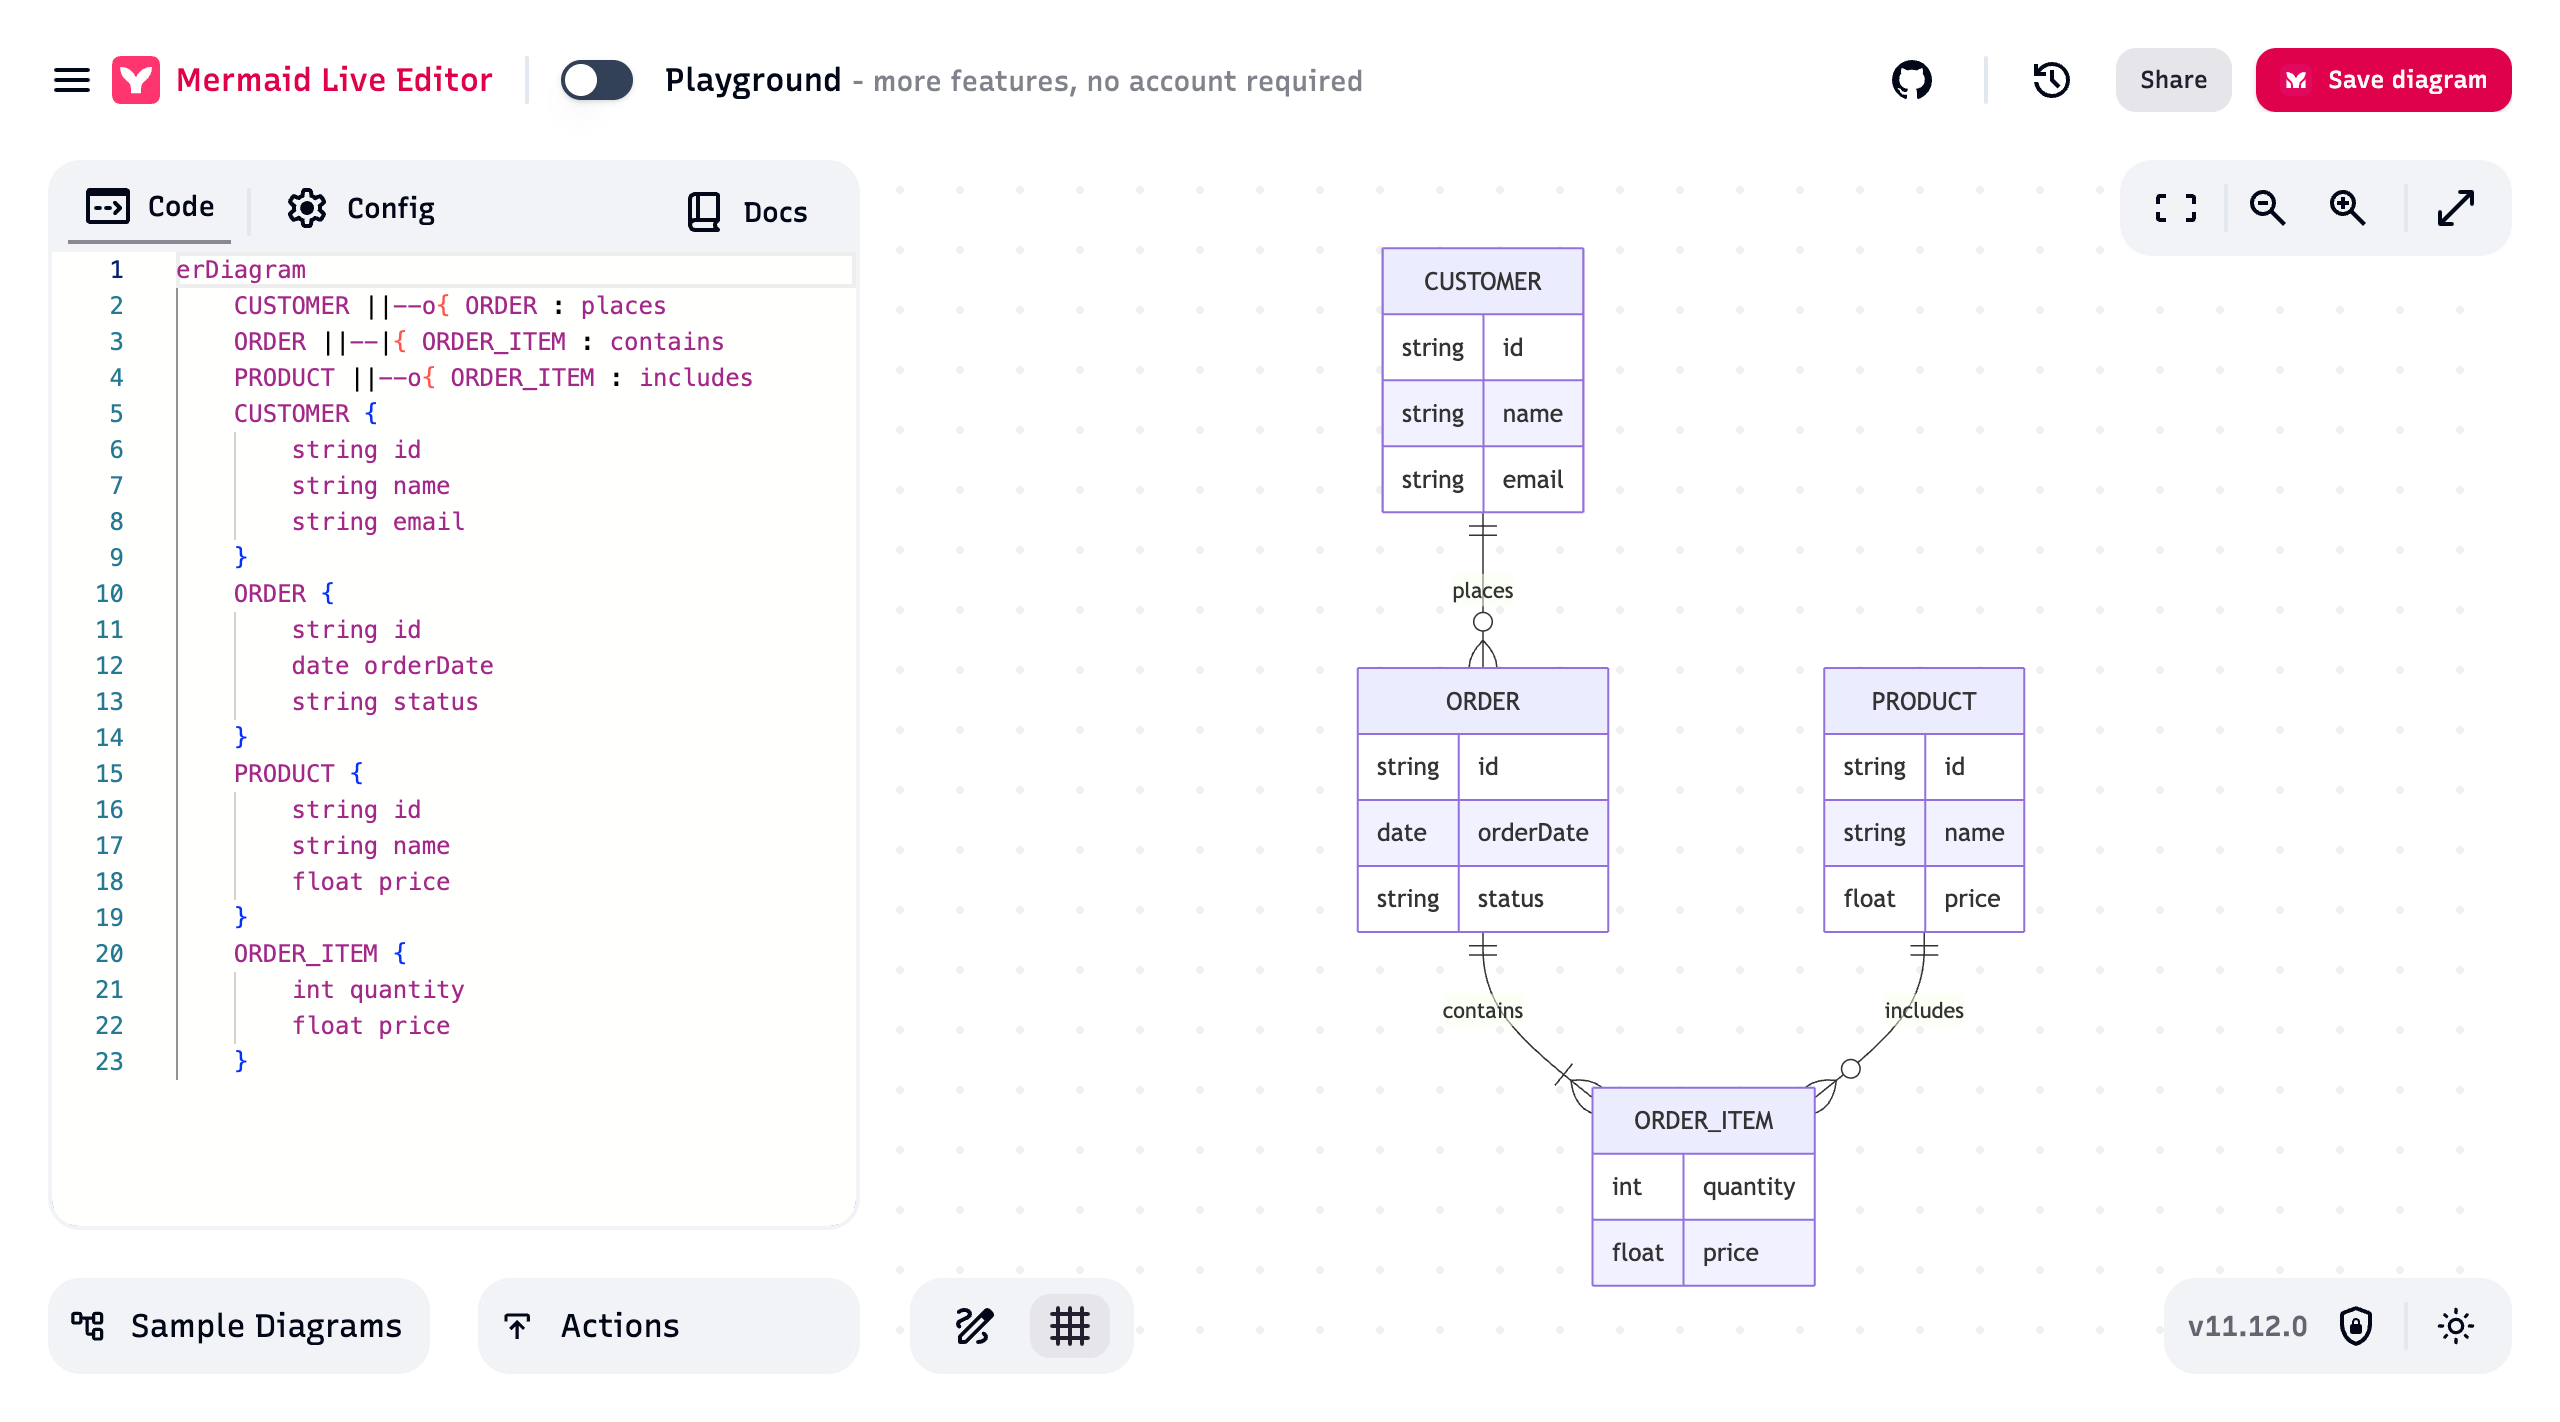Expand the diagram to full screen
Image resolution: width=2560 pixels, height=1422 pixels.
2456,208
